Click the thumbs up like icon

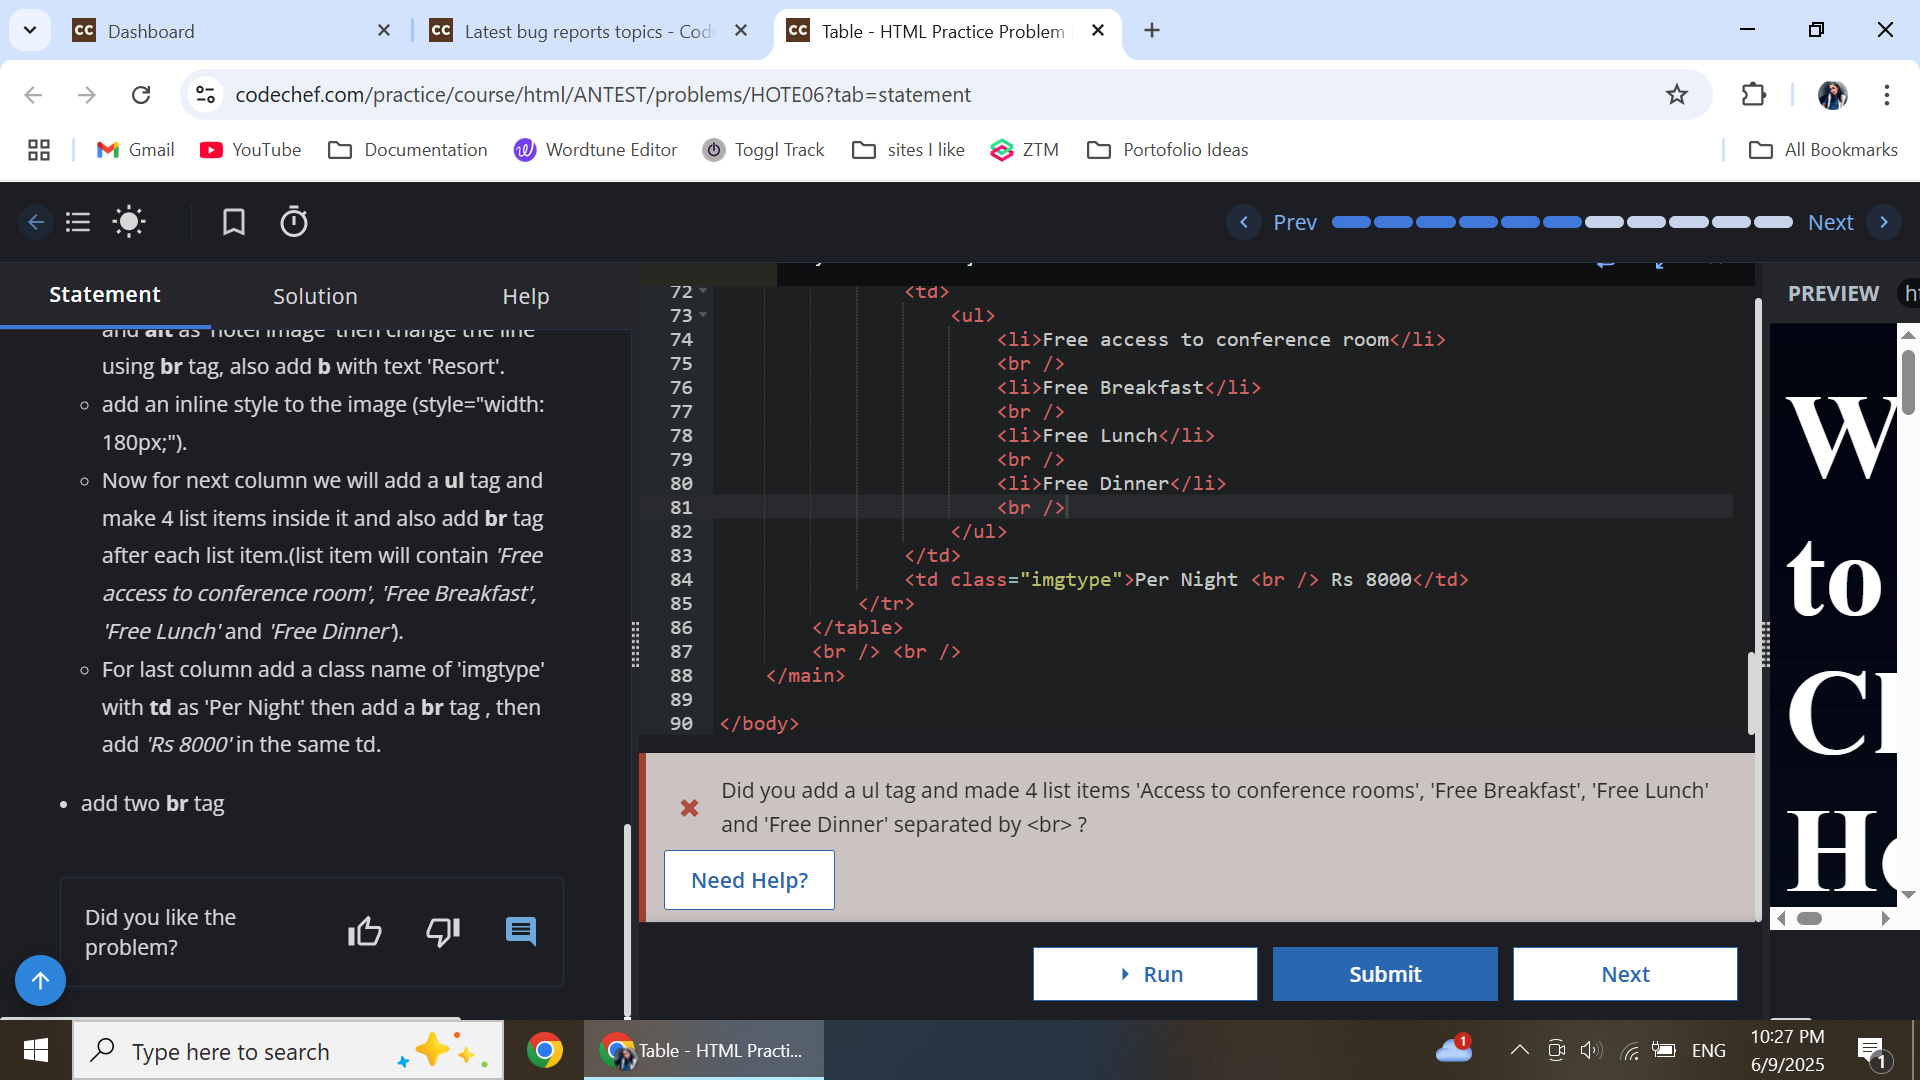coord(365,932)
